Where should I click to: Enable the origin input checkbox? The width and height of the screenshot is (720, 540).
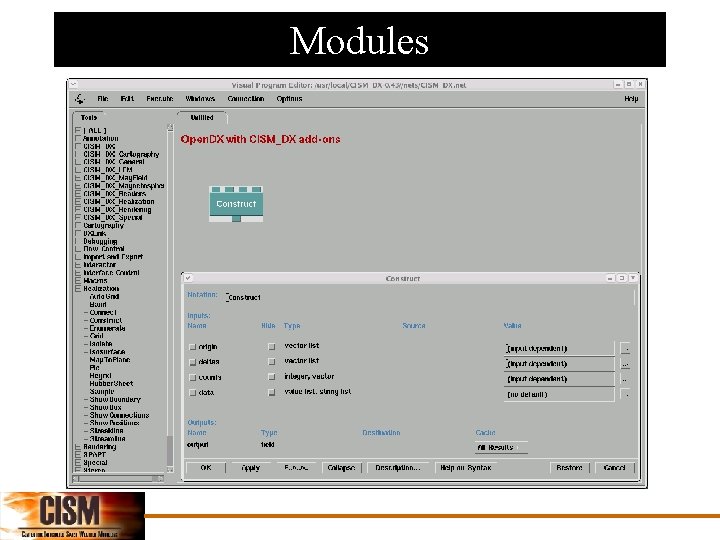(x=192, y=347)
